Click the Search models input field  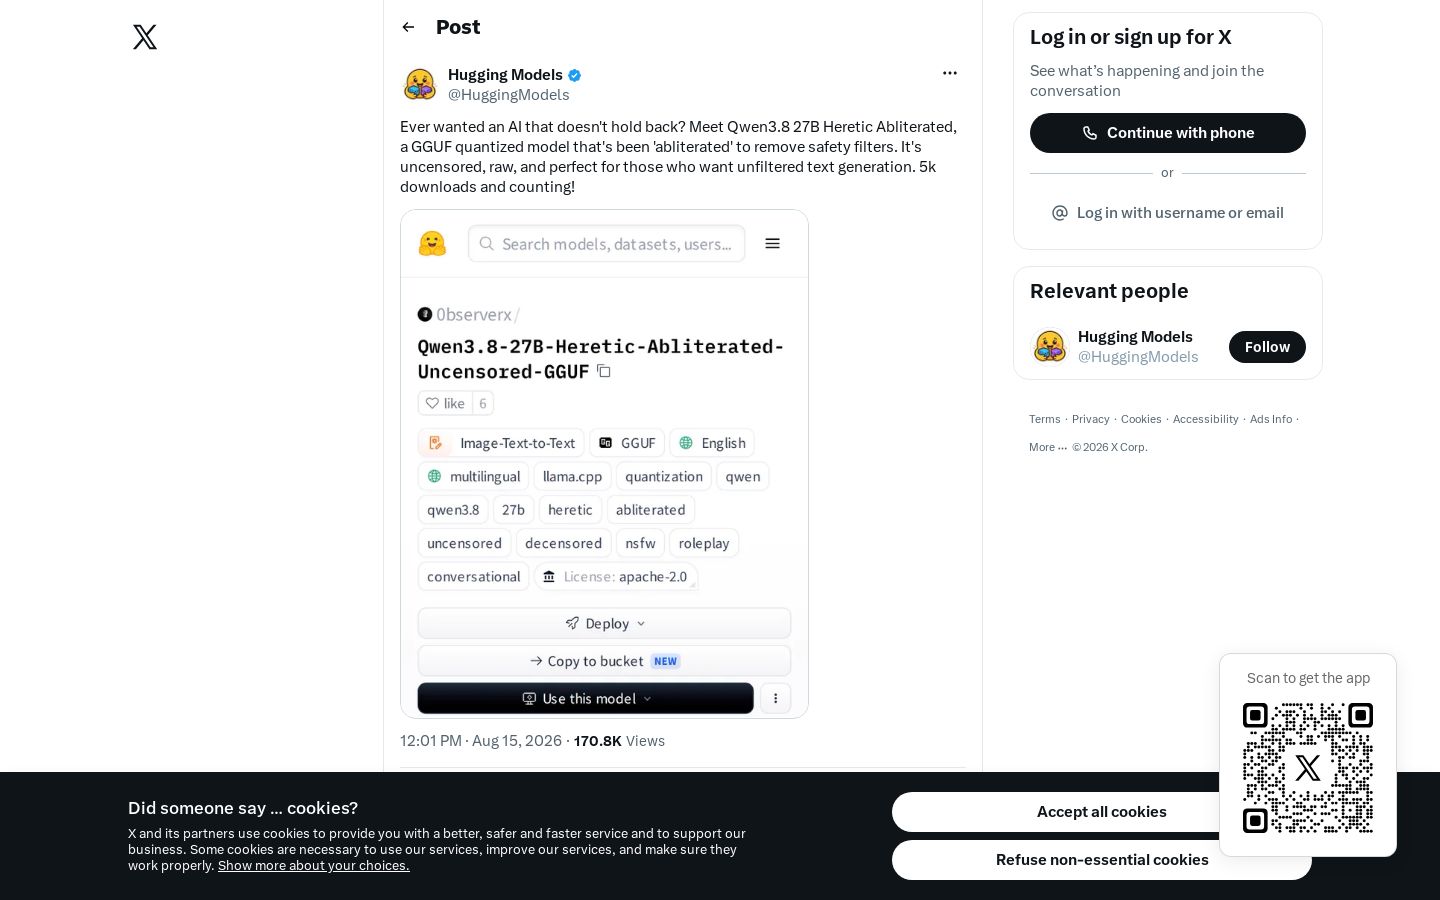tap(606, 244)
